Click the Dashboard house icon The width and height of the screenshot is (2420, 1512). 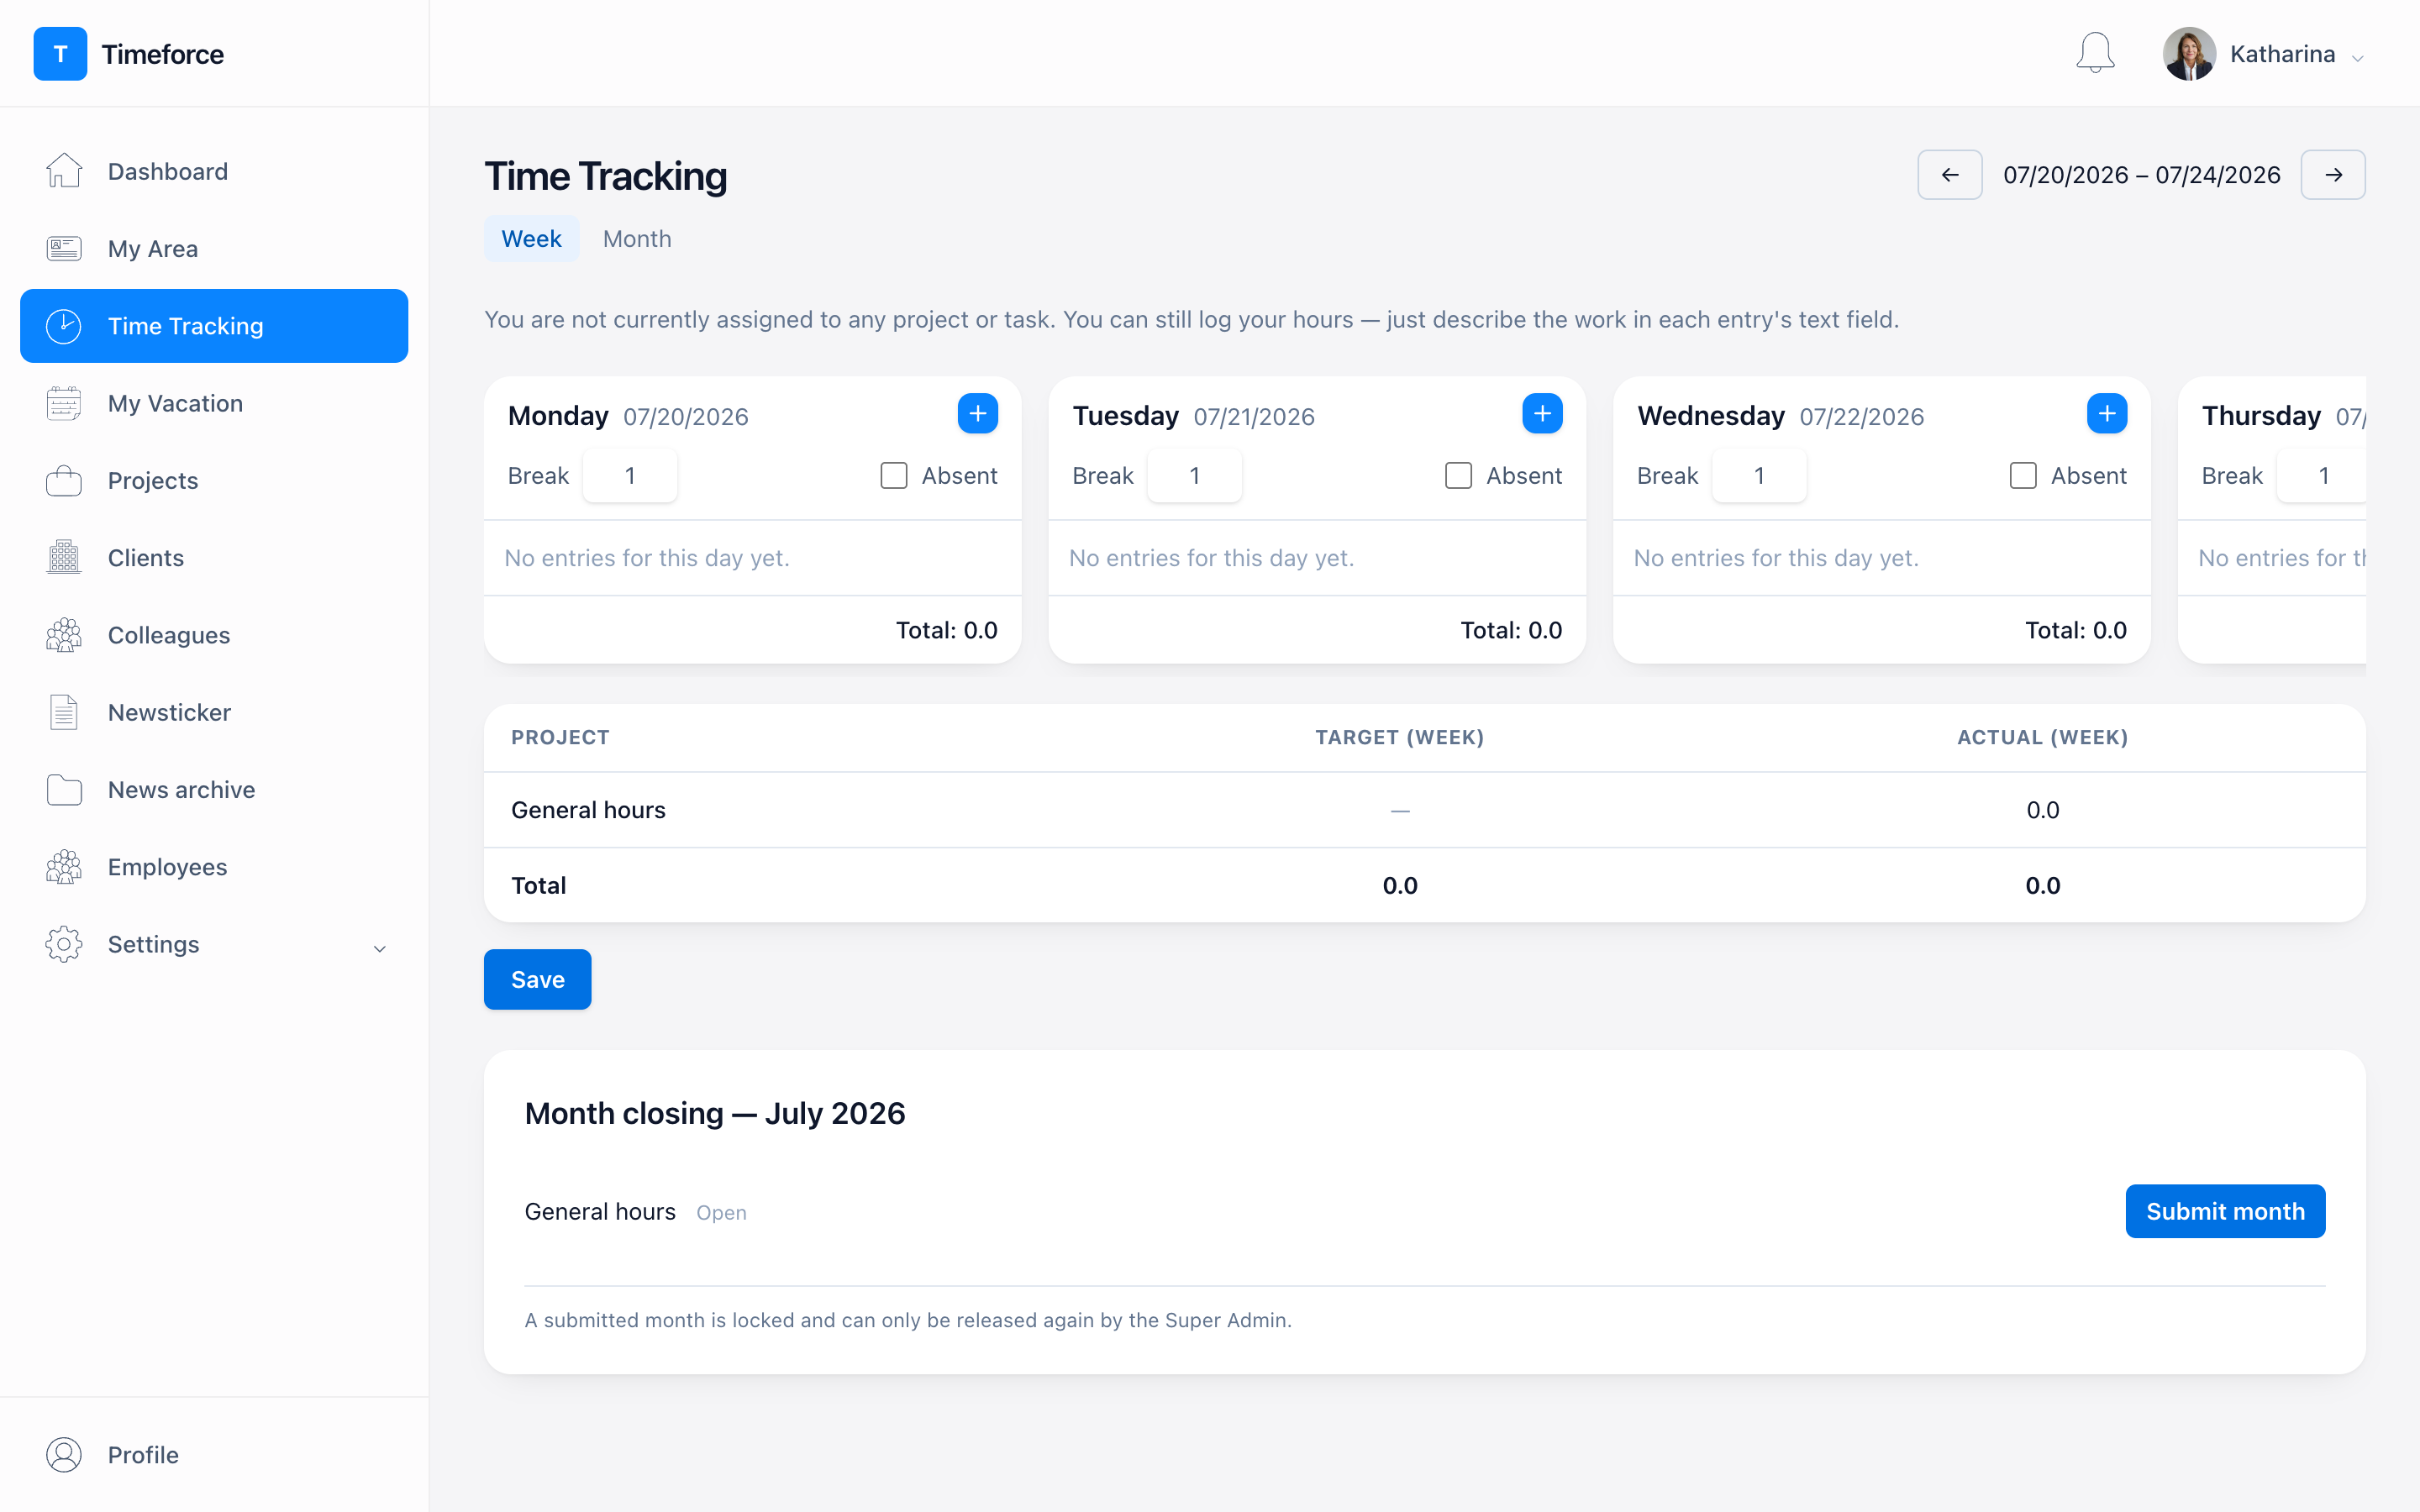click(x=64, y=171)
